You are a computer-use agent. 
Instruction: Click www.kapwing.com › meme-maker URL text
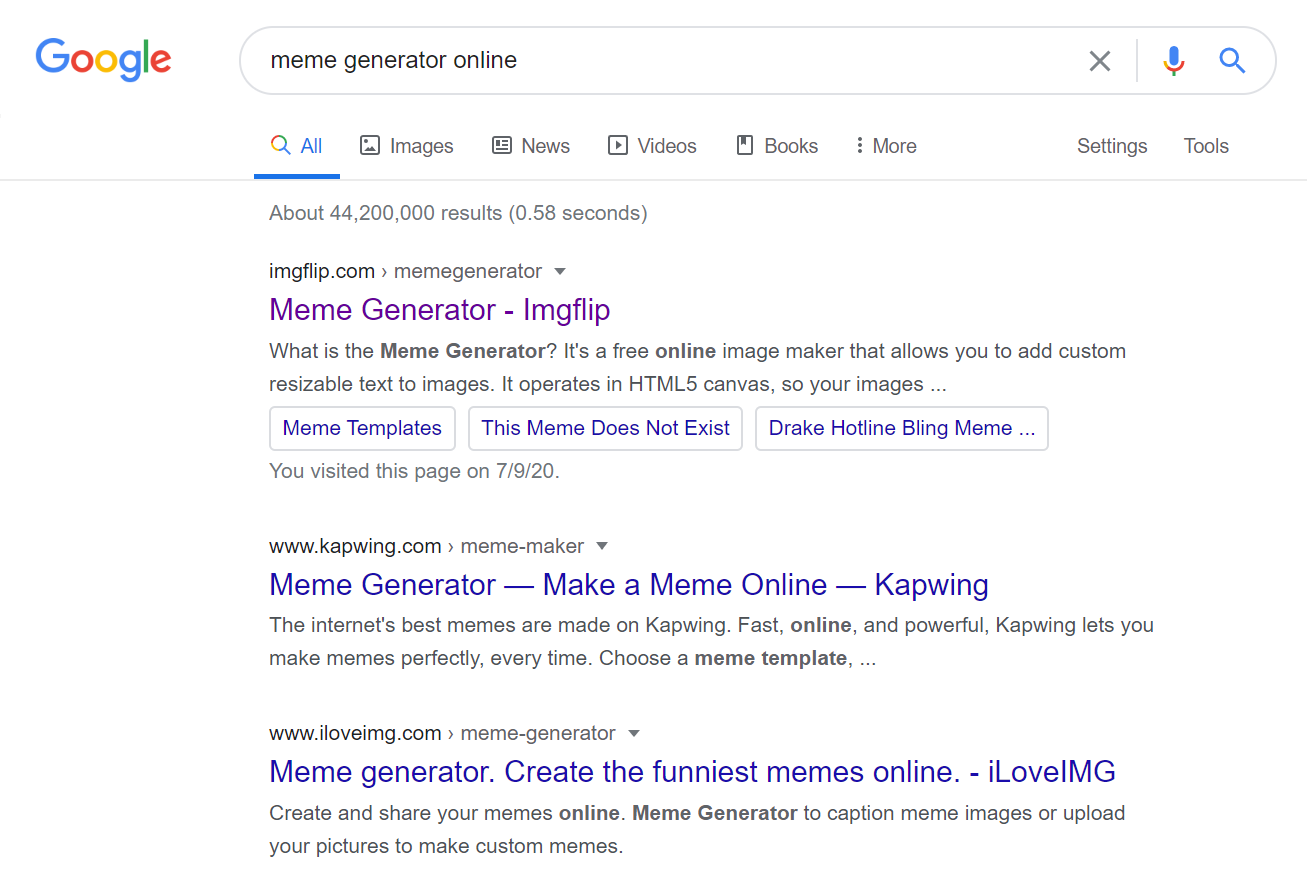[426, 547]
